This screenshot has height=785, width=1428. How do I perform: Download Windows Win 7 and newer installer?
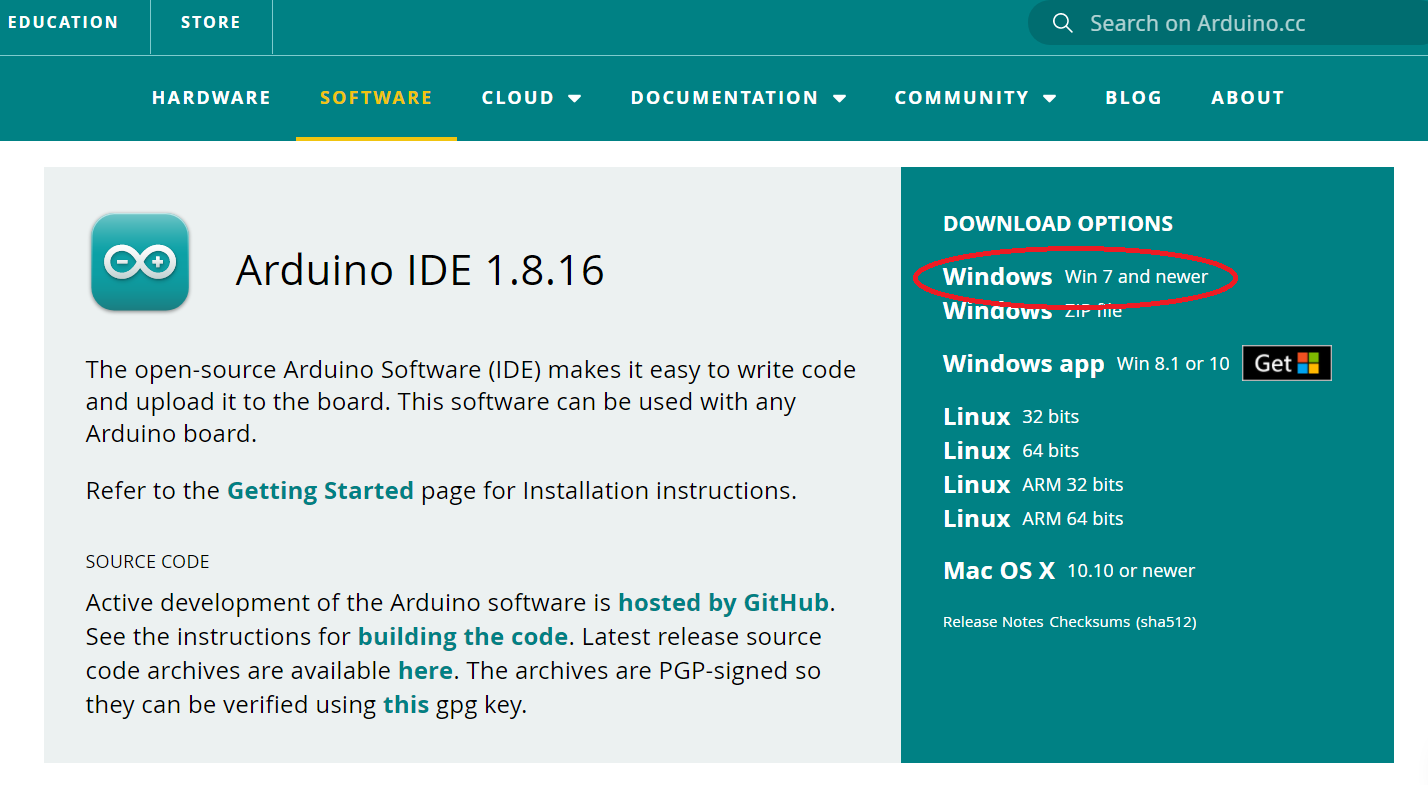[x=1075, y=276]
